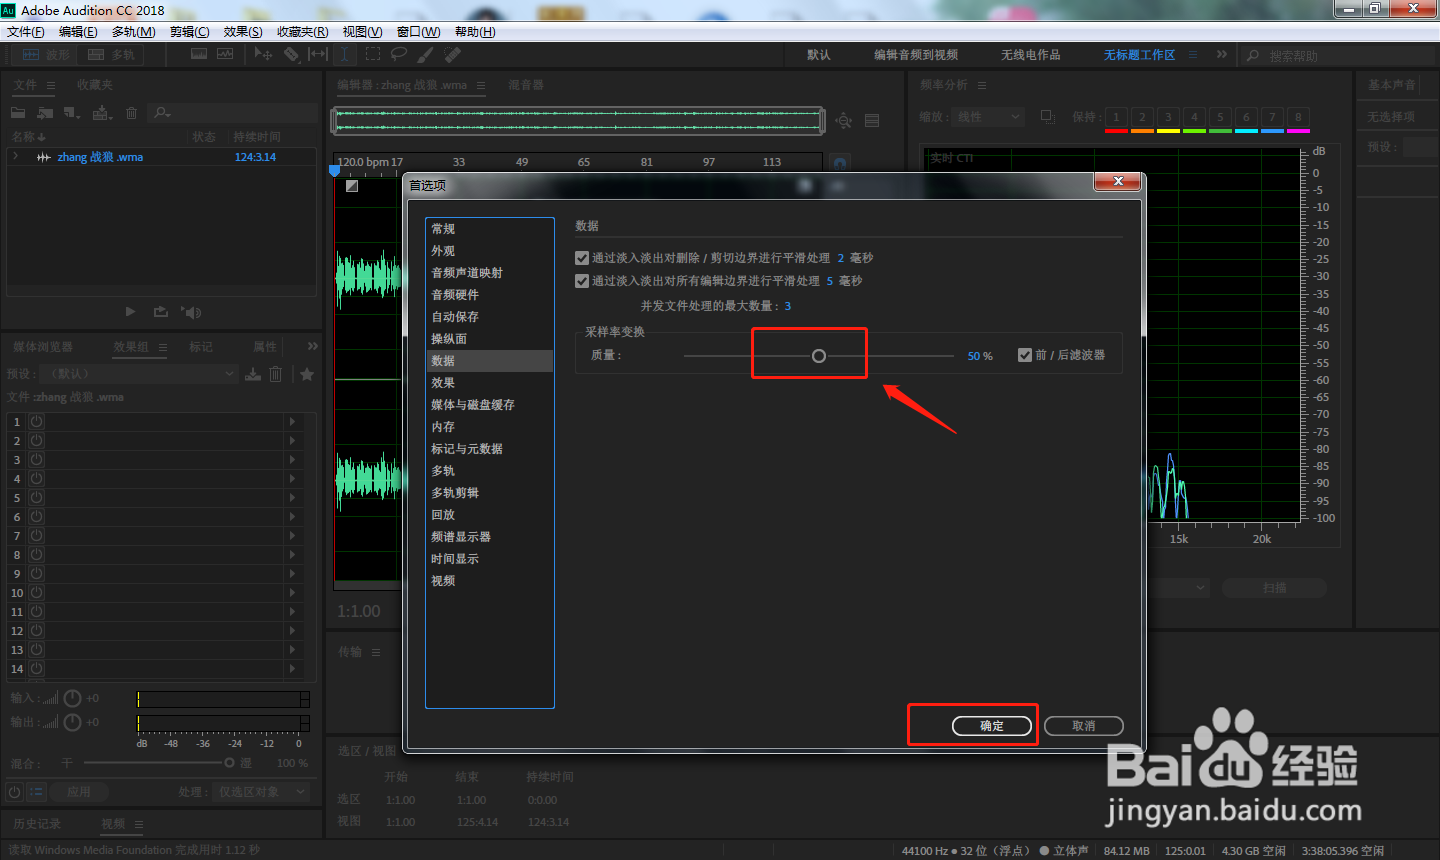Select the Razor tool in toolbar

[291, 54]
